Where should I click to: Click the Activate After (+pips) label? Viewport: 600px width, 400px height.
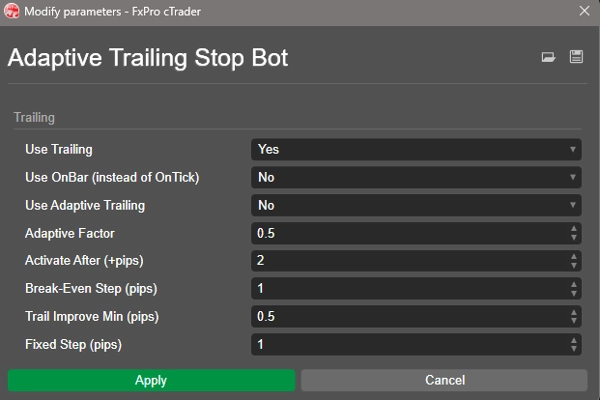(84, 261)
